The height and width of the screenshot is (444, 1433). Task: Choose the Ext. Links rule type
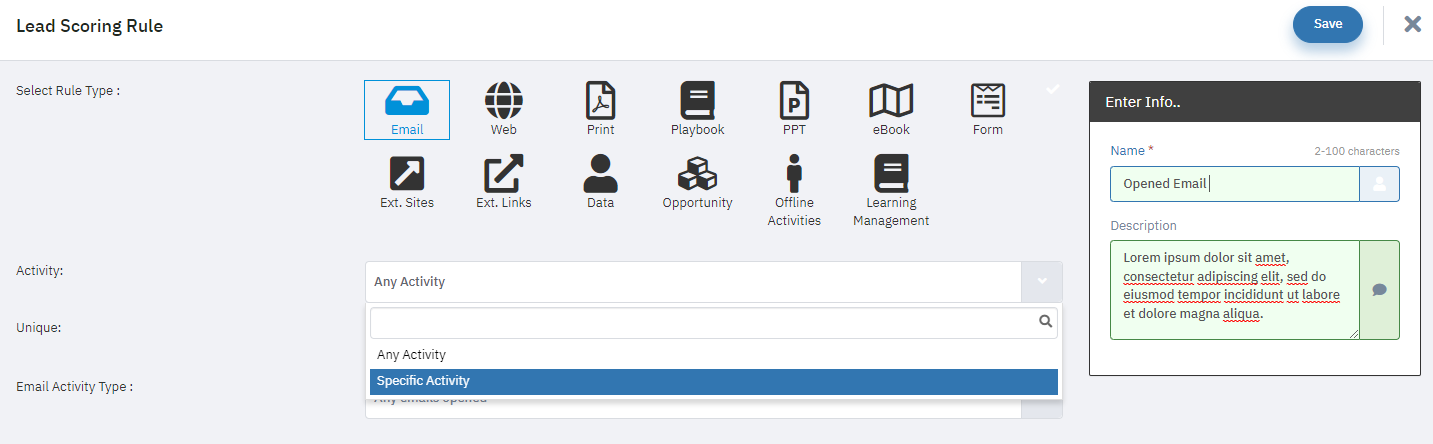504,183
